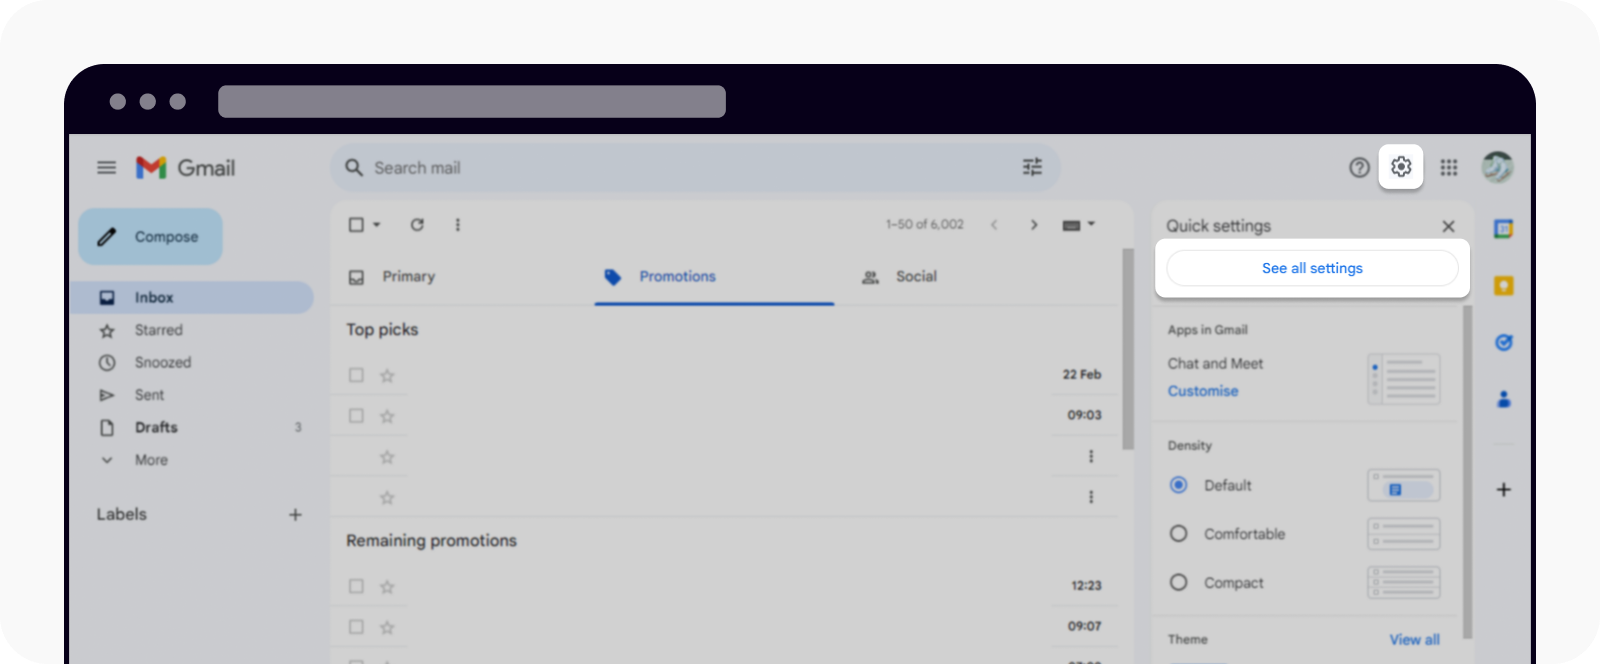The height and width of the screenshot is (664, 1600).
Task: Select the 09:03 email checkbox
Action: point(356,415)
